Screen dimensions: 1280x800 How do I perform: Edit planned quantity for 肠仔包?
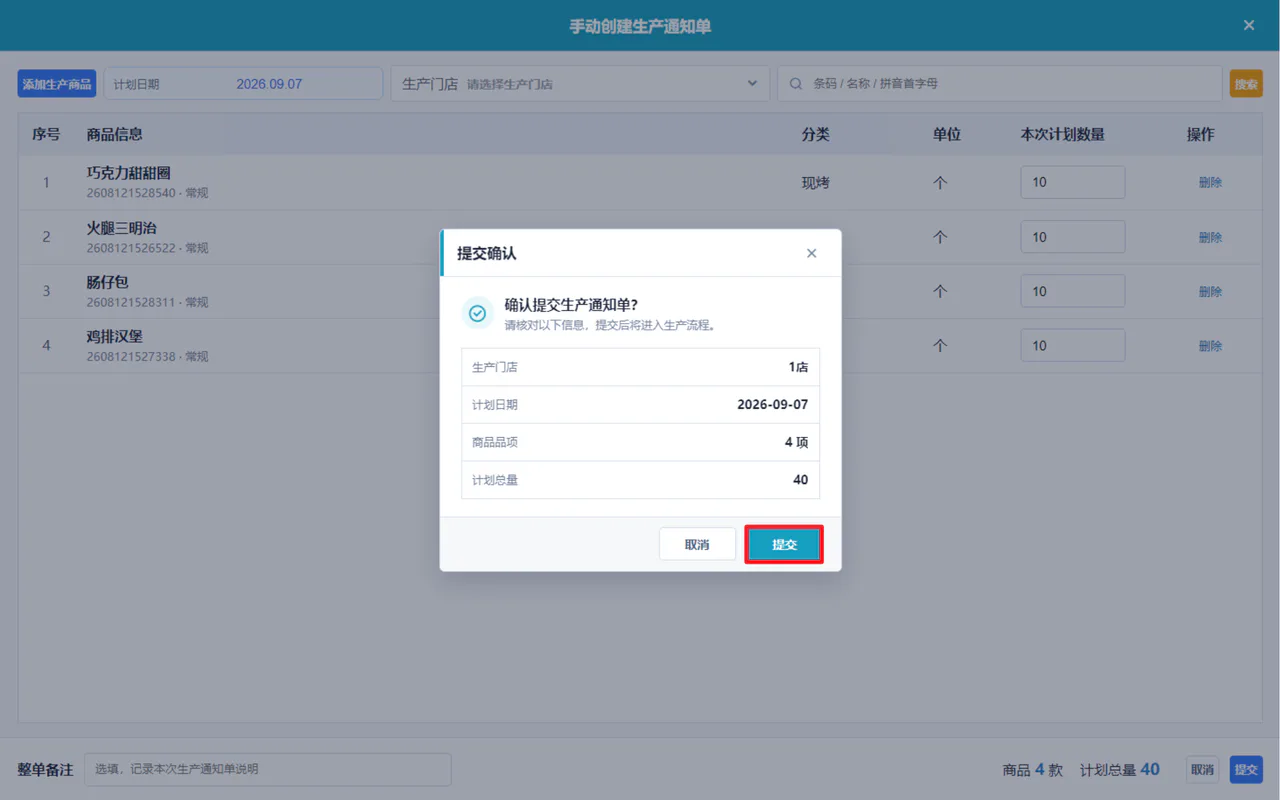coord(1072,291)
